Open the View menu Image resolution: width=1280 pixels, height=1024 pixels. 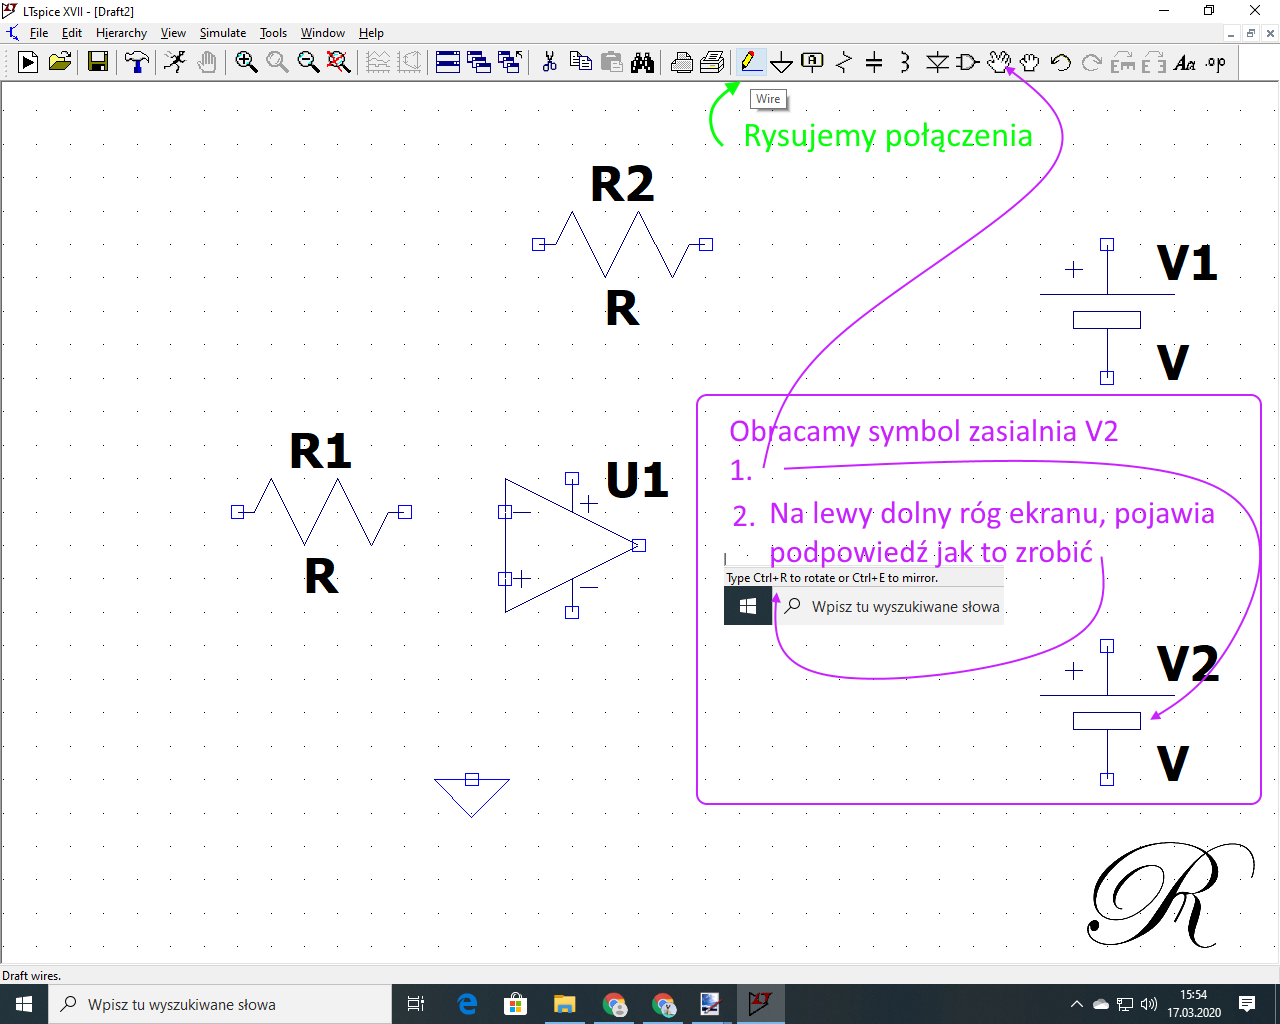[173, 33]
